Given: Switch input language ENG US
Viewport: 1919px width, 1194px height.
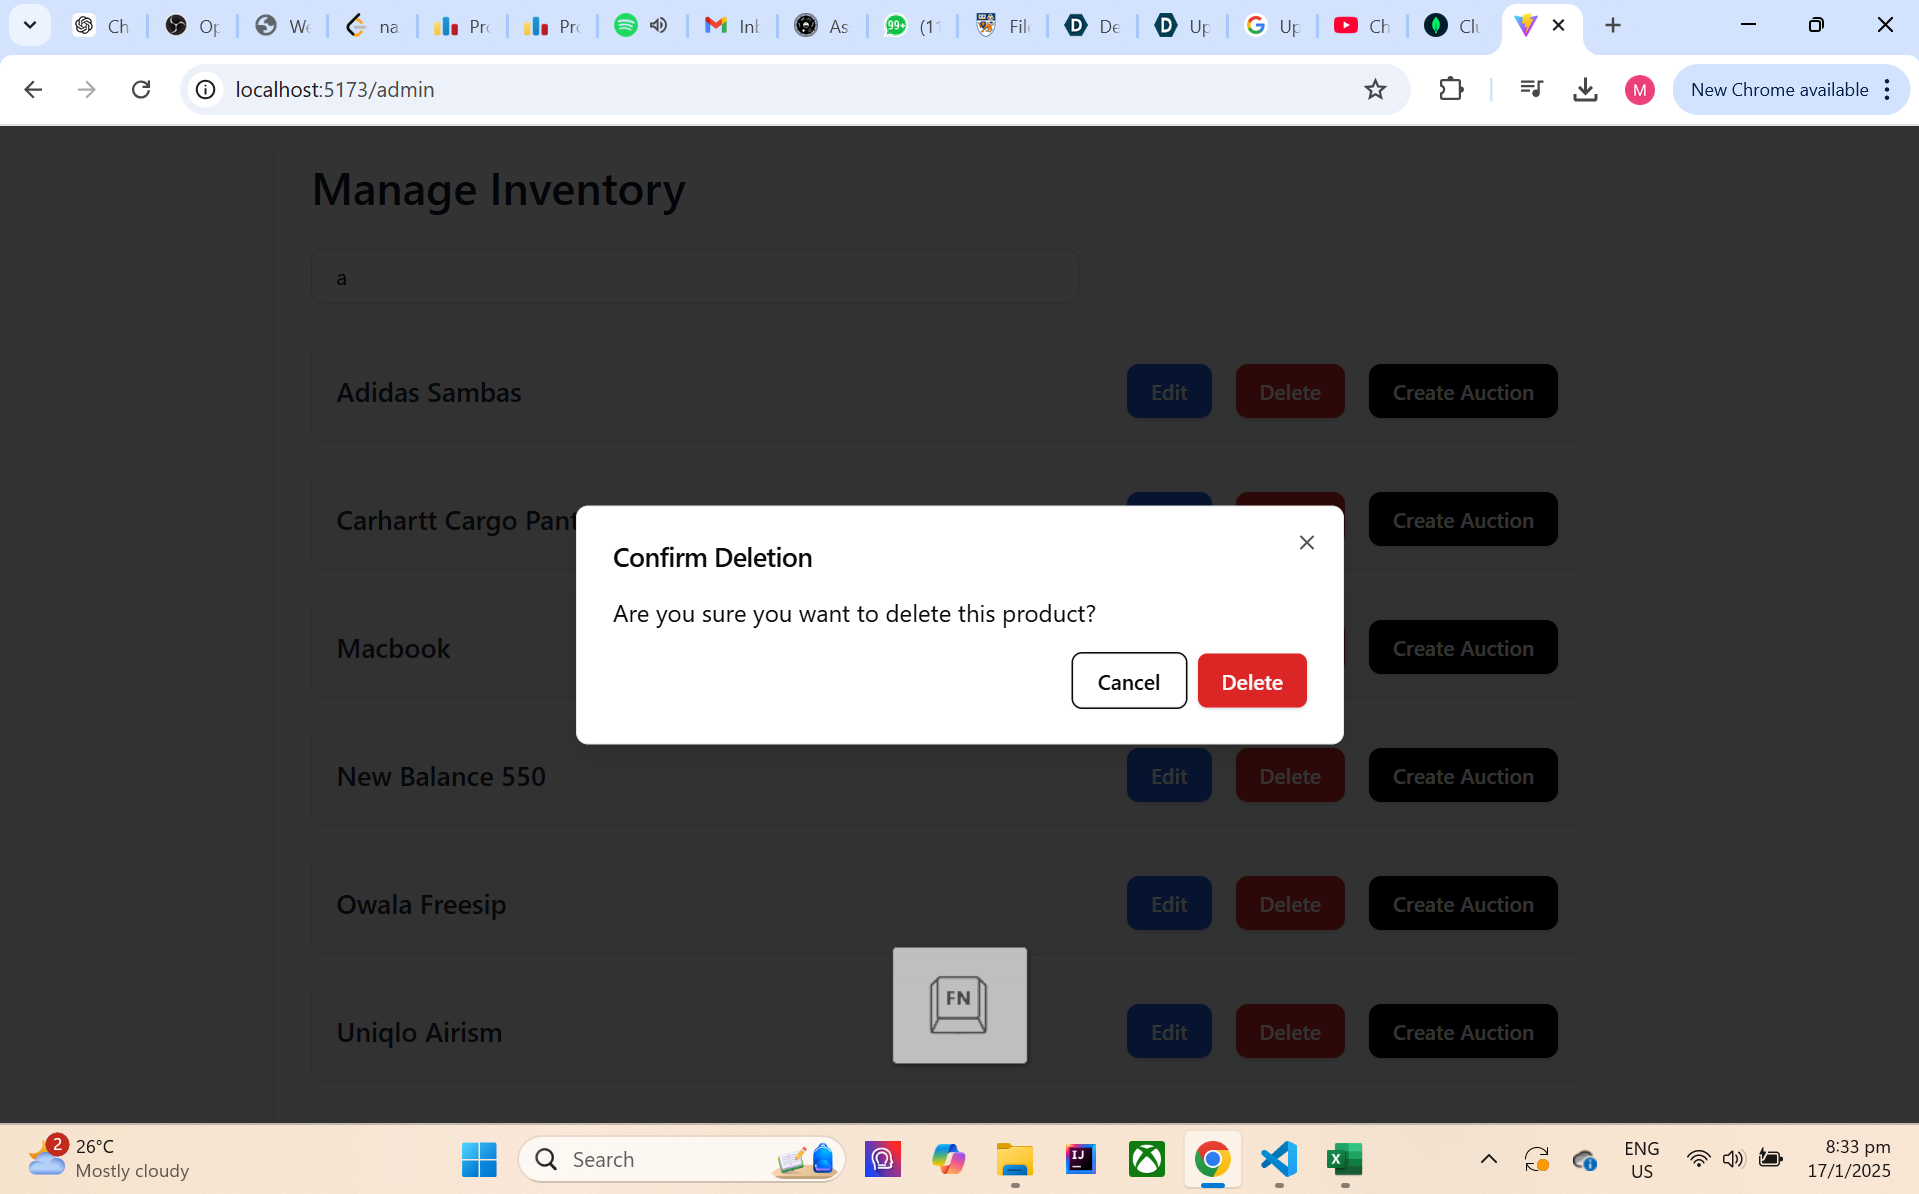Looking at the screenshot, I should 1641,1159.
